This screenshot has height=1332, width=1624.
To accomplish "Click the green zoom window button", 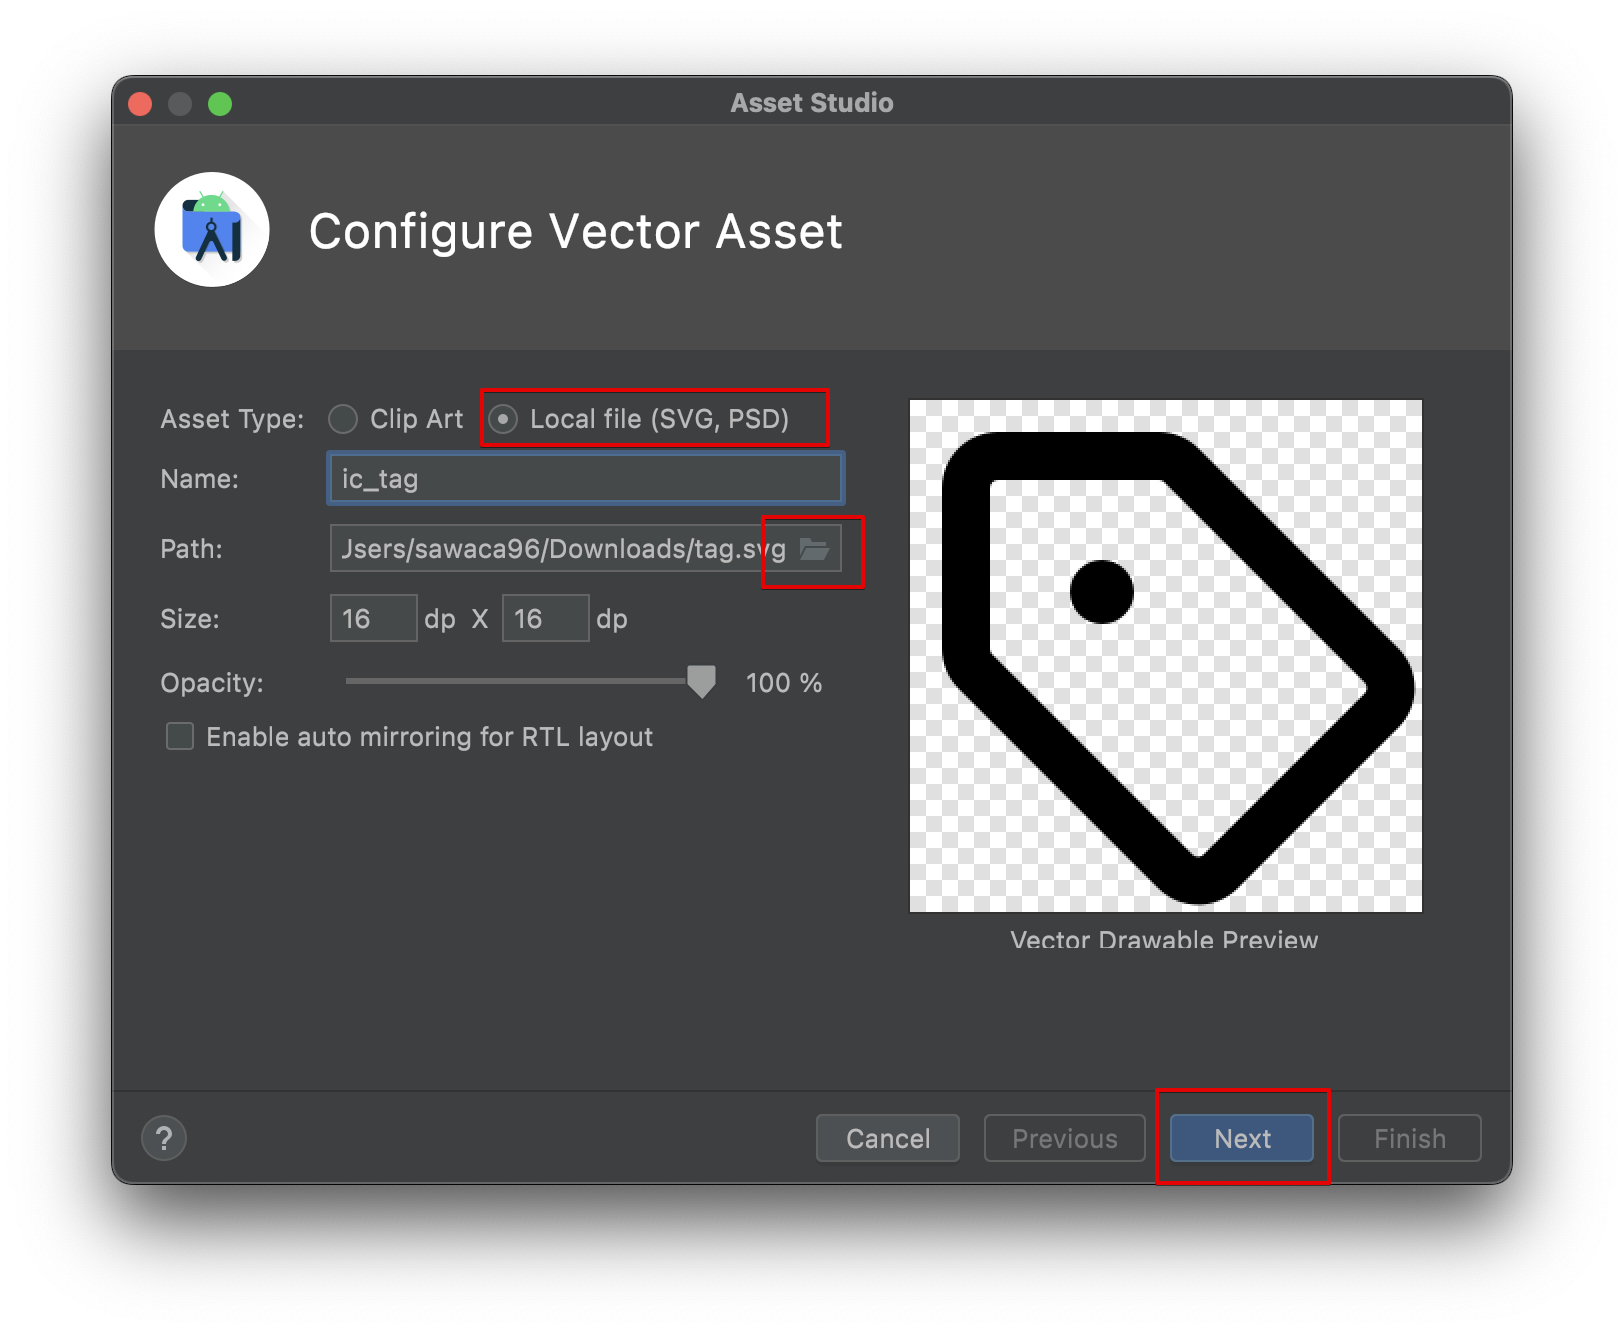I will click(220, 104).
